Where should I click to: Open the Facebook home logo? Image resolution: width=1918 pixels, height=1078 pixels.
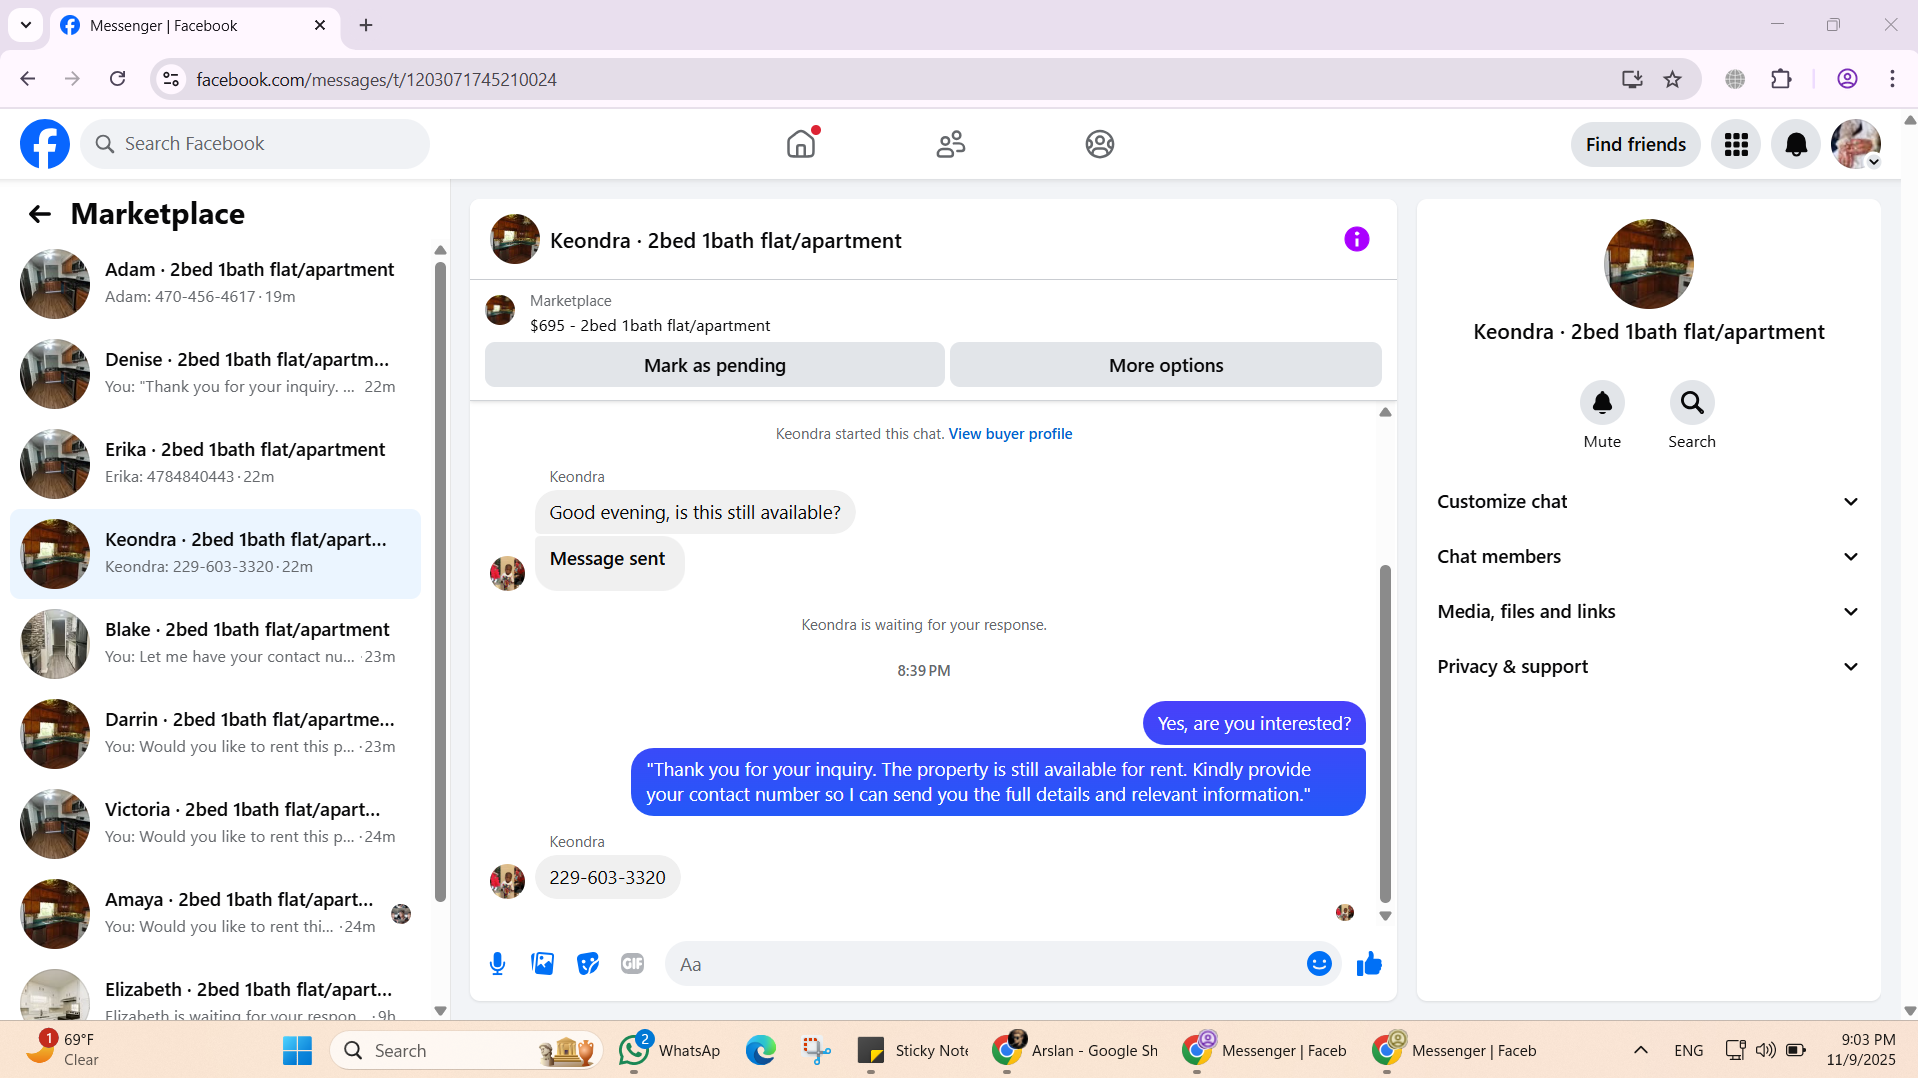[x=45, y=144]
